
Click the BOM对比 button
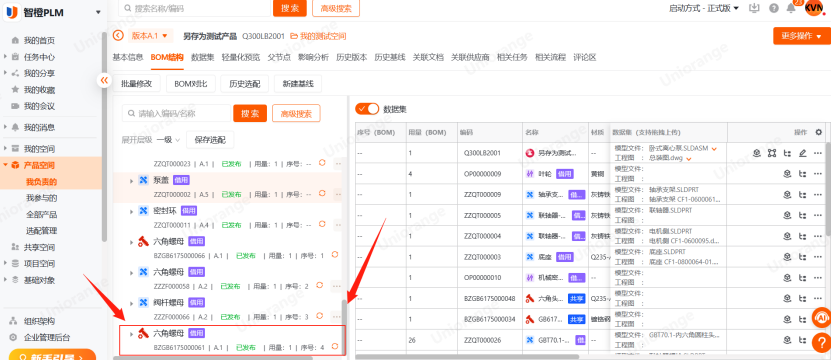click(190, 84)
